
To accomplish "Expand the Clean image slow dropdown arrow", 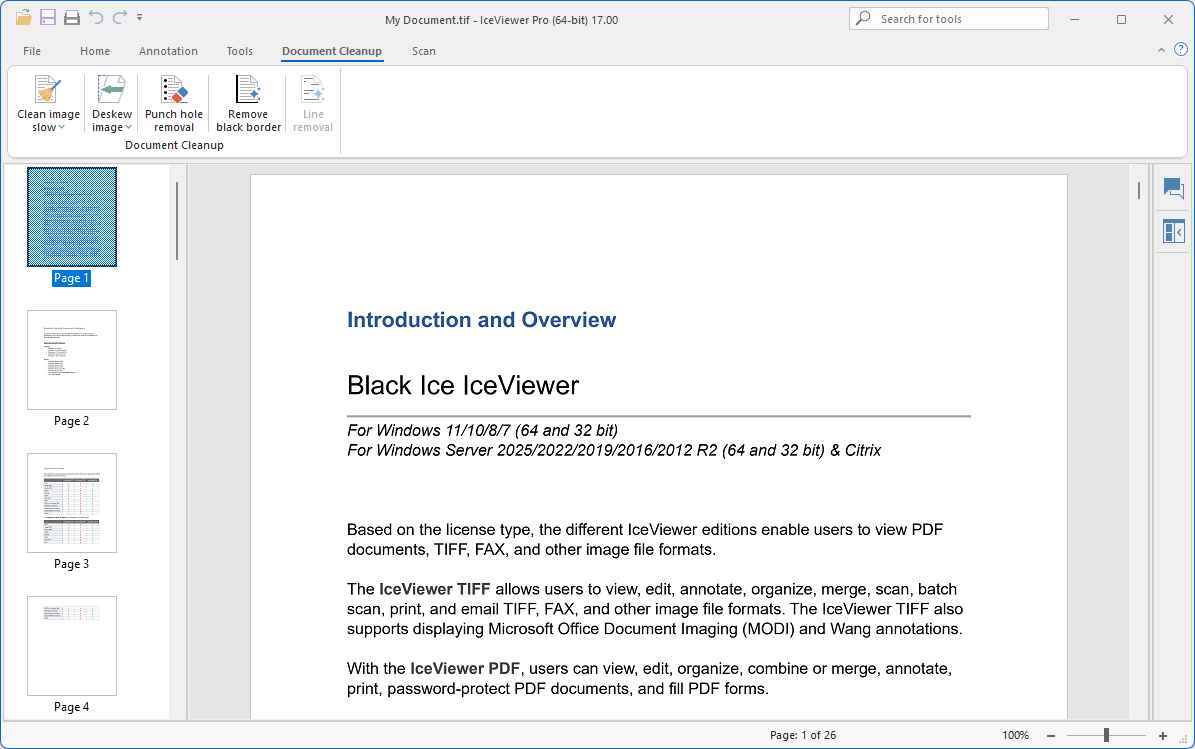I will pos(62,128).
